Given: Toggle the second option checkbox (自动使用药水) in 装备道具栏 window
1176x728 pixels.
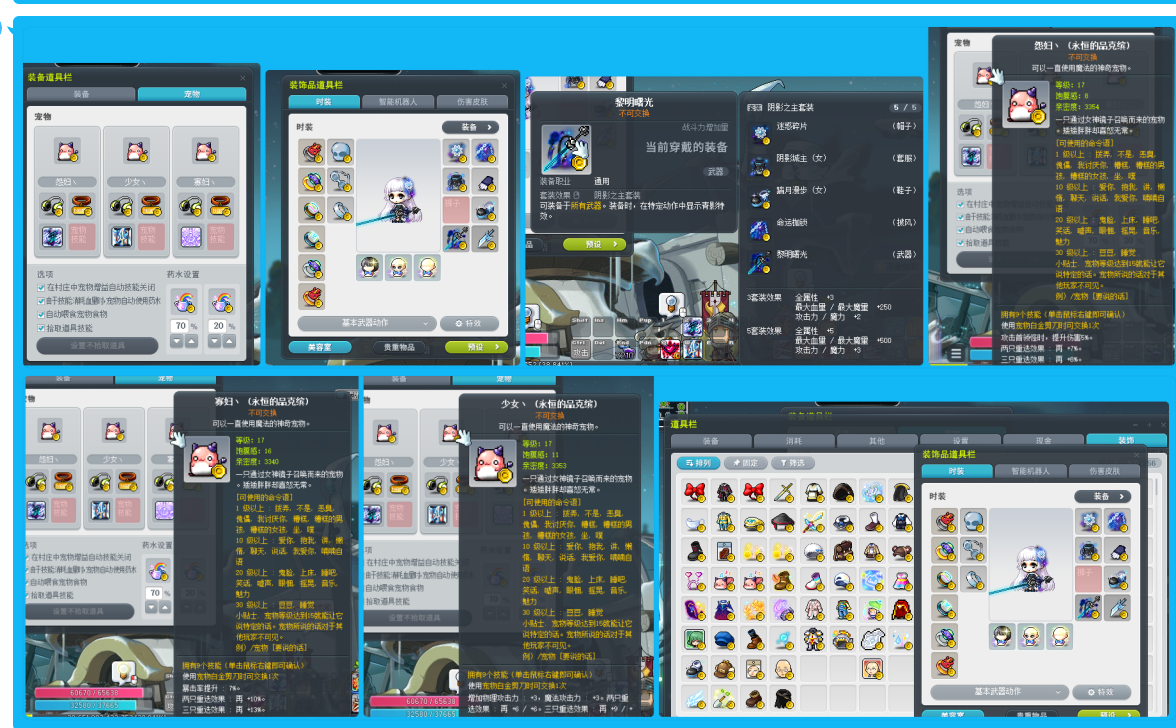Looking at the screenshot, I should (x=40, y=301).
